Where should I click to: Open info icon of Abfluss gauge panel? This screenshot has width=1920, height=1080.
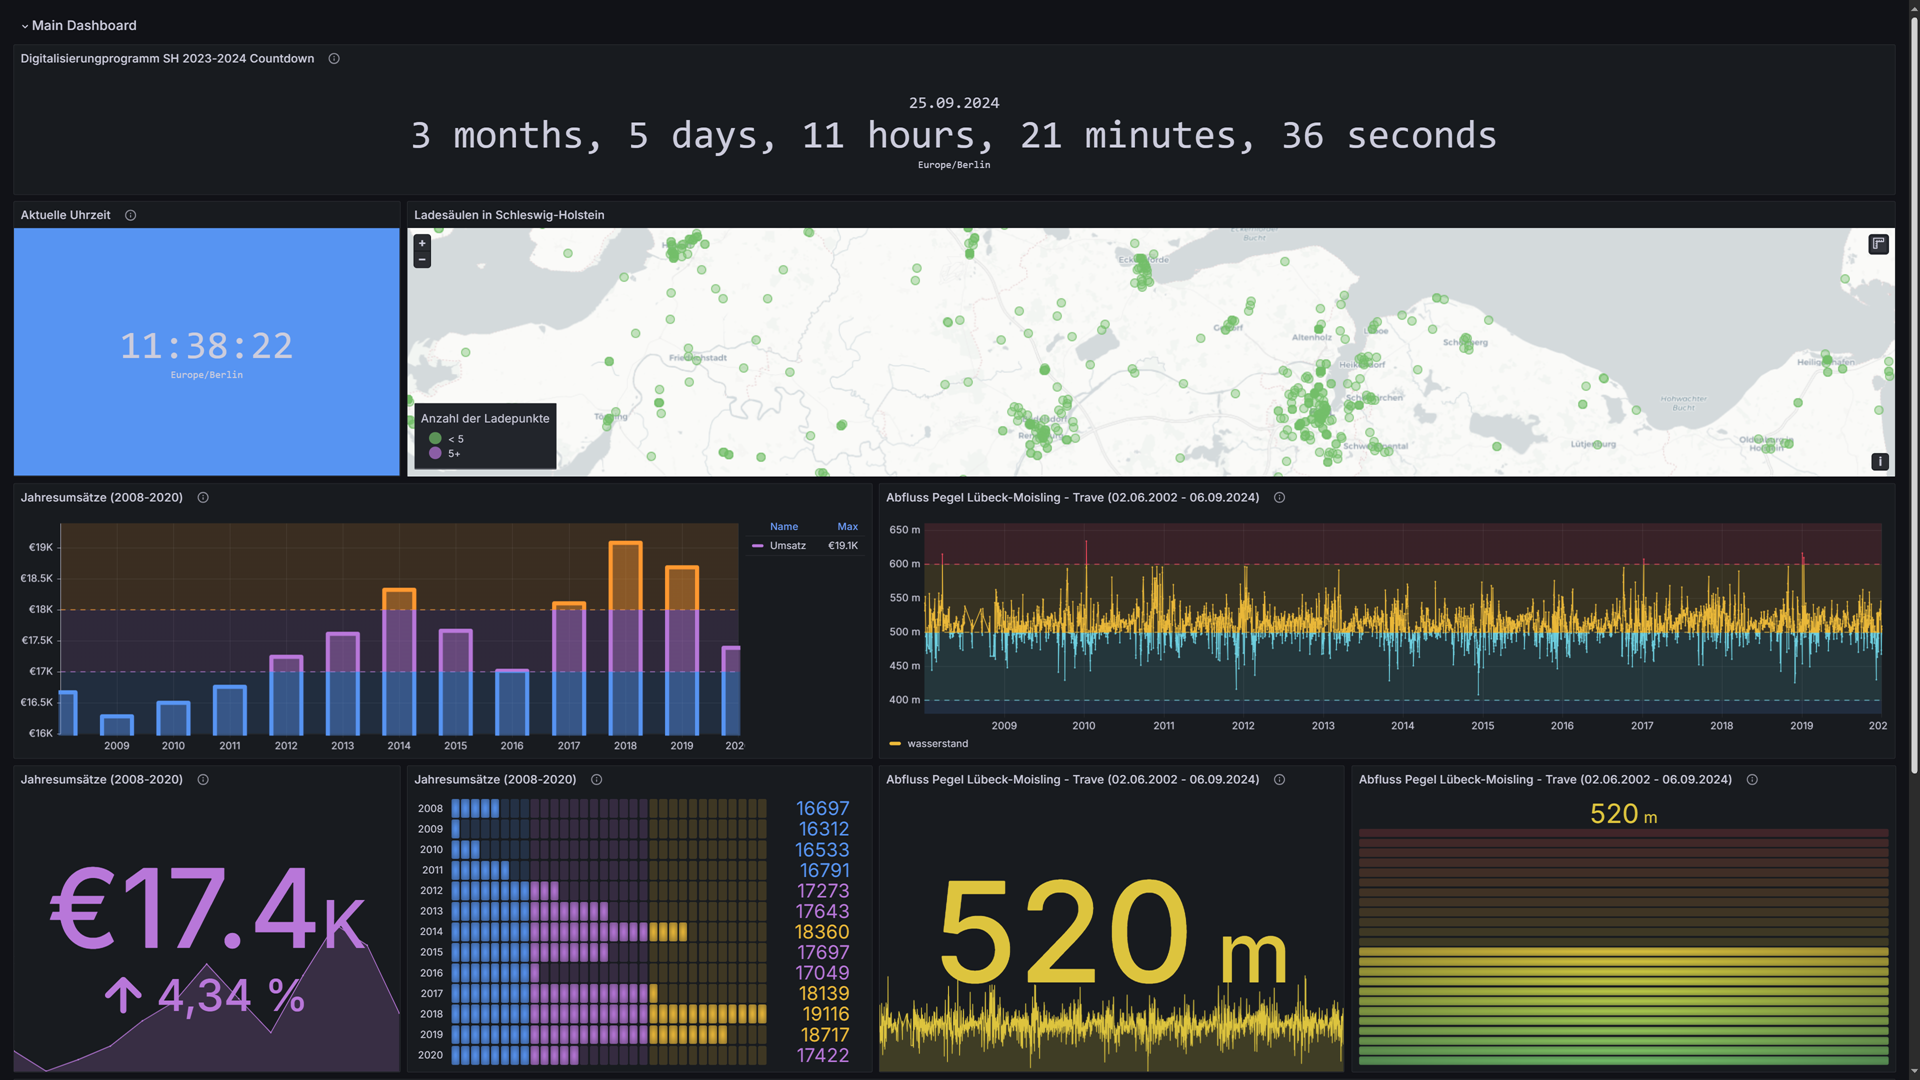coord(1752,779)
